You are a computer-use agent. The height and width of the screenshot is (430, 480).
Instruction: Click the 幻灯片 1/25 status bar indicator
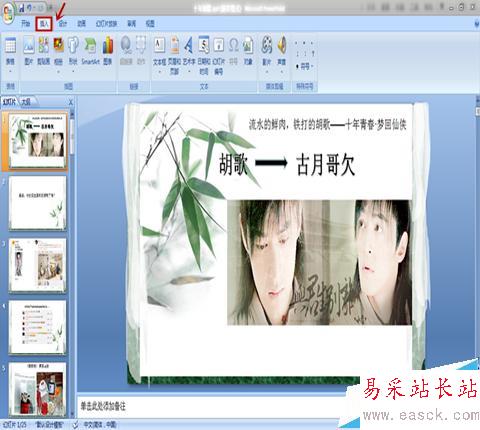click(14, 425)
